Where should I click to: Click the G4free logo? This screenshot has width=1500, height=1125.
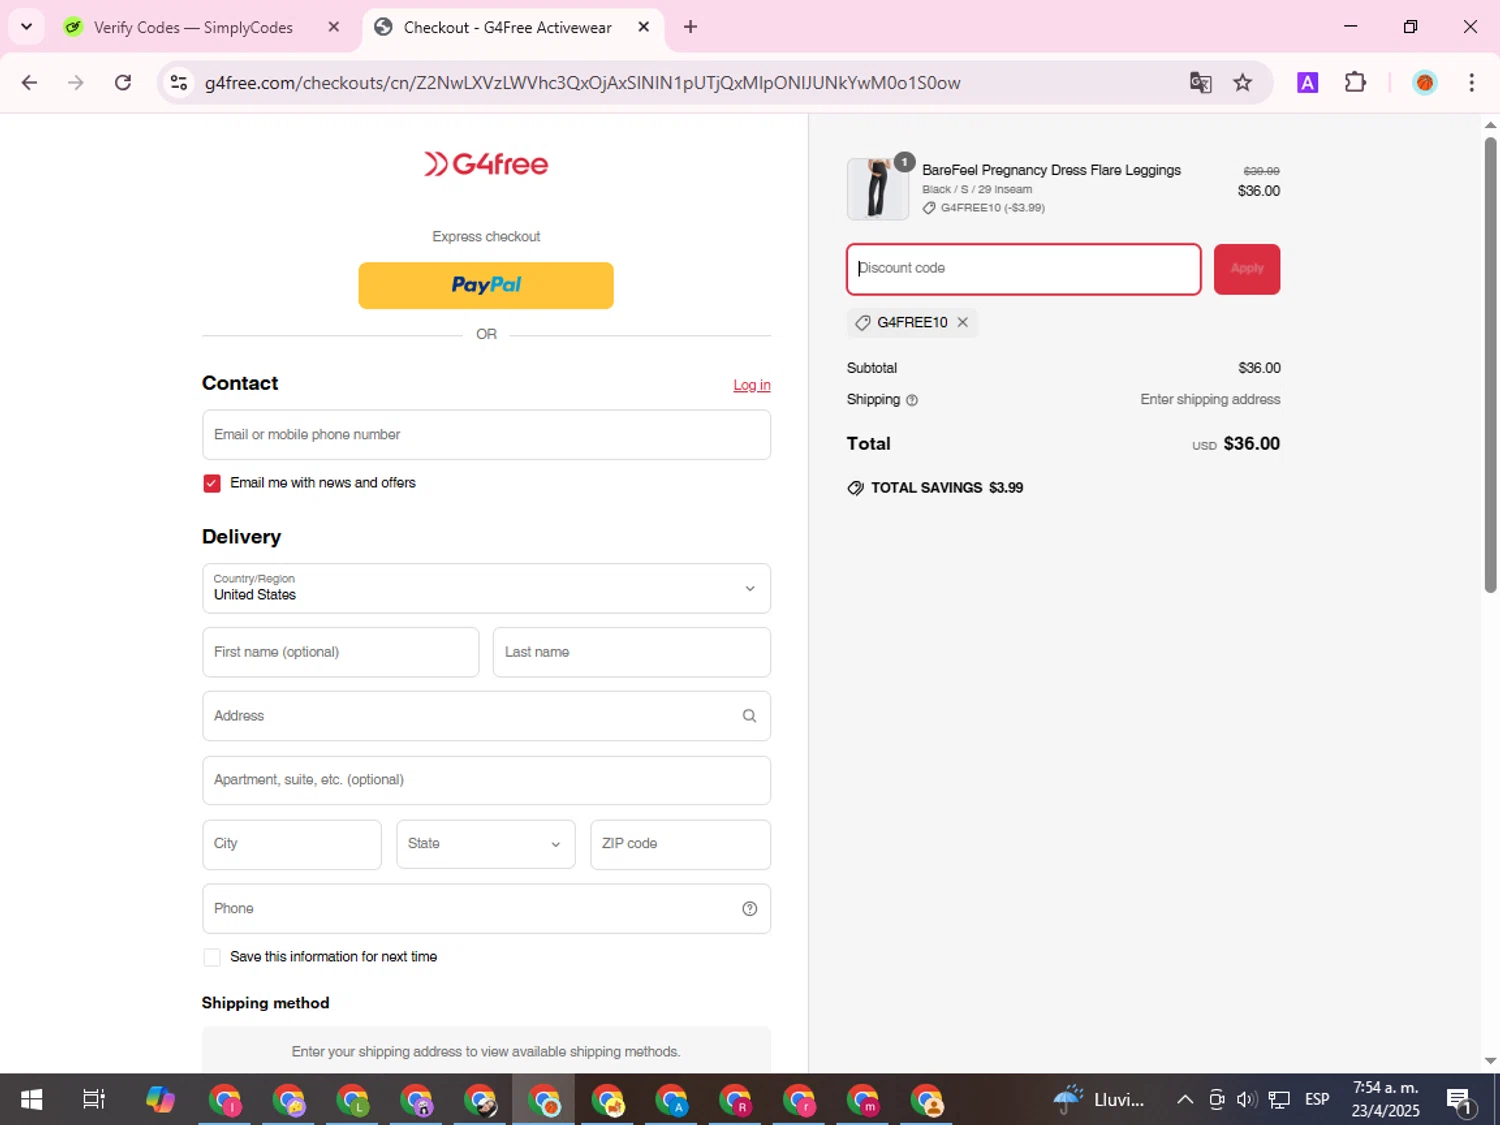486,164
